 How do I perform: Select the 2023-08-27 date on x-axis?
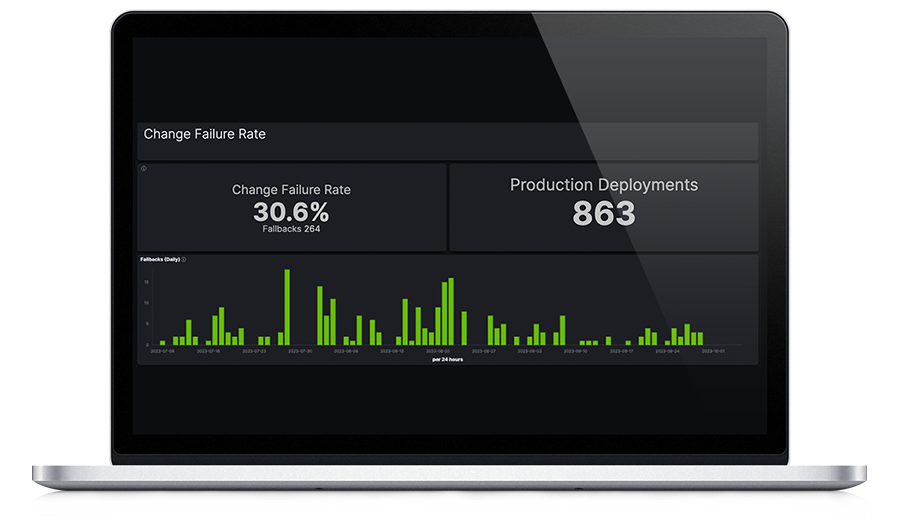484,351
